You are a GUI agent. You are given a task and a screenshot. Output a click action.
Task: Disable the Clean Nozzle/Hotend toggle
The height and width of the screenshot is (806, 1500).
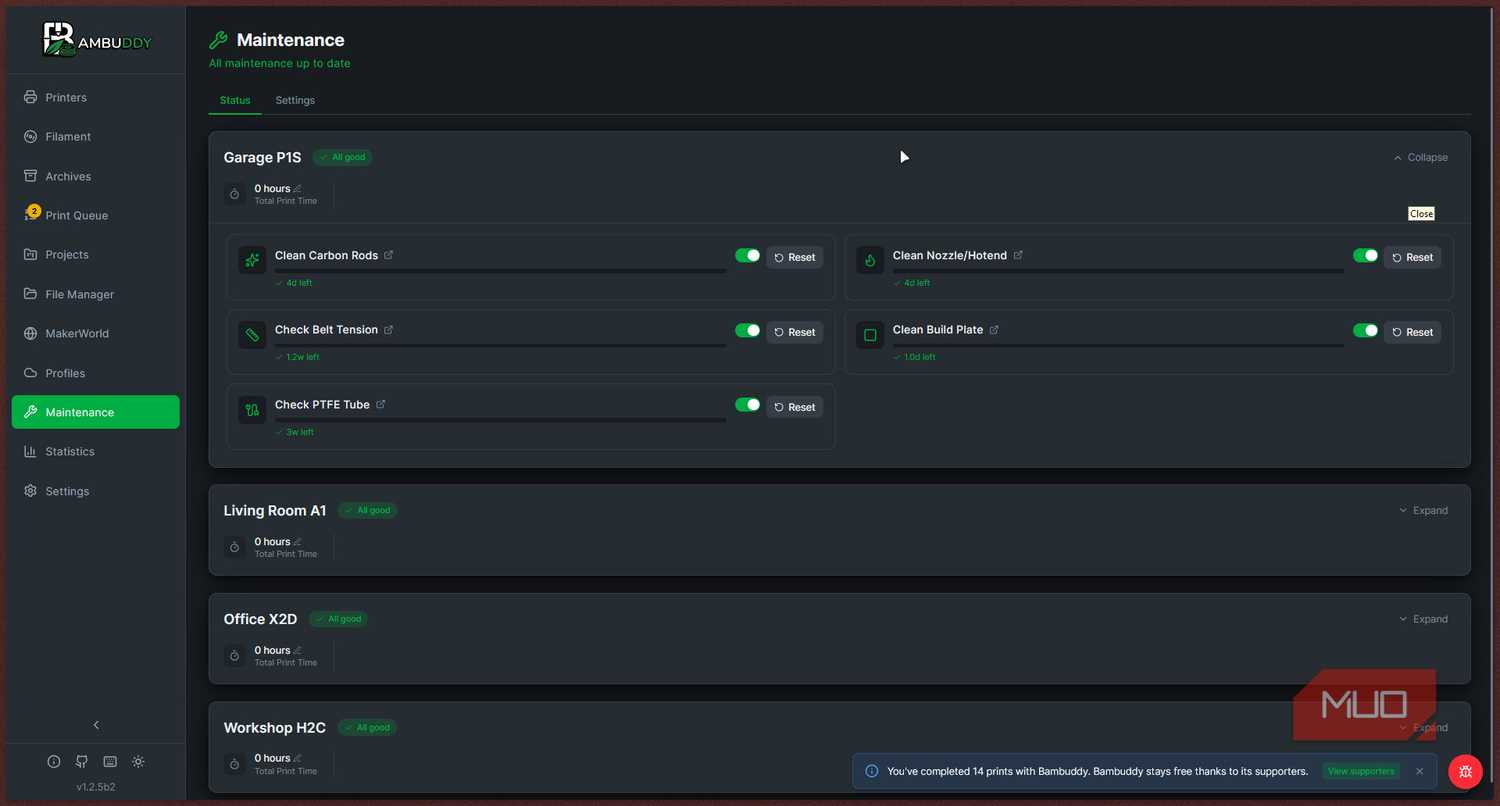pyautogui.click(x=1366, y=256)
